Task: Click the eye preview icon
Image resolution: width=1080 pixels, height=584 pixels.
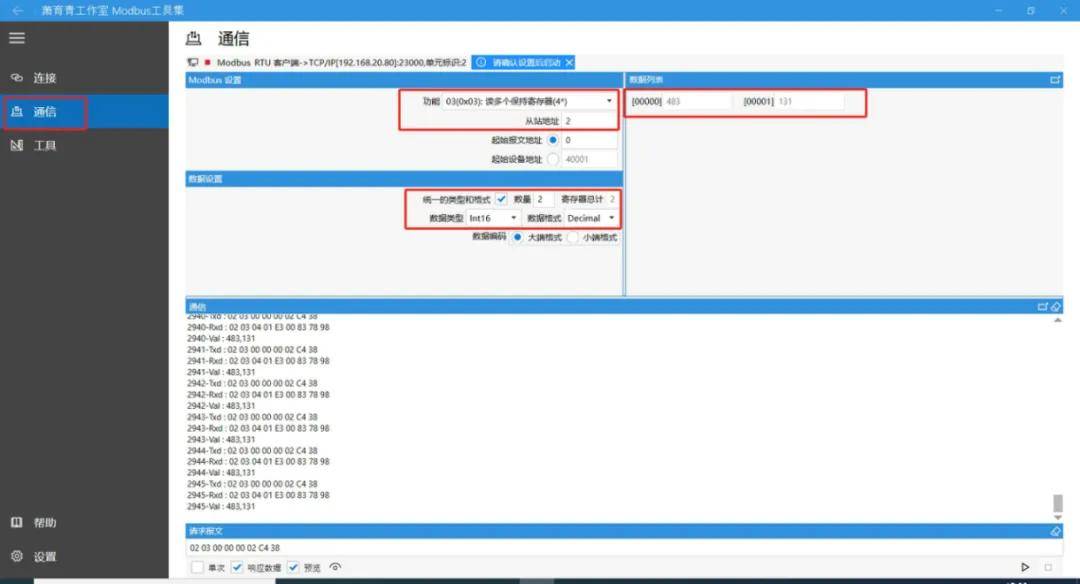Action: point(335,567)
